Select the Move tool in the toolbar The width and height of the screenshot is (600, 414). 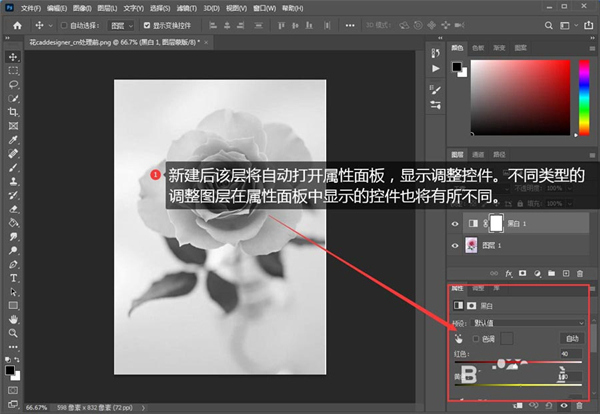pos(14,57)
